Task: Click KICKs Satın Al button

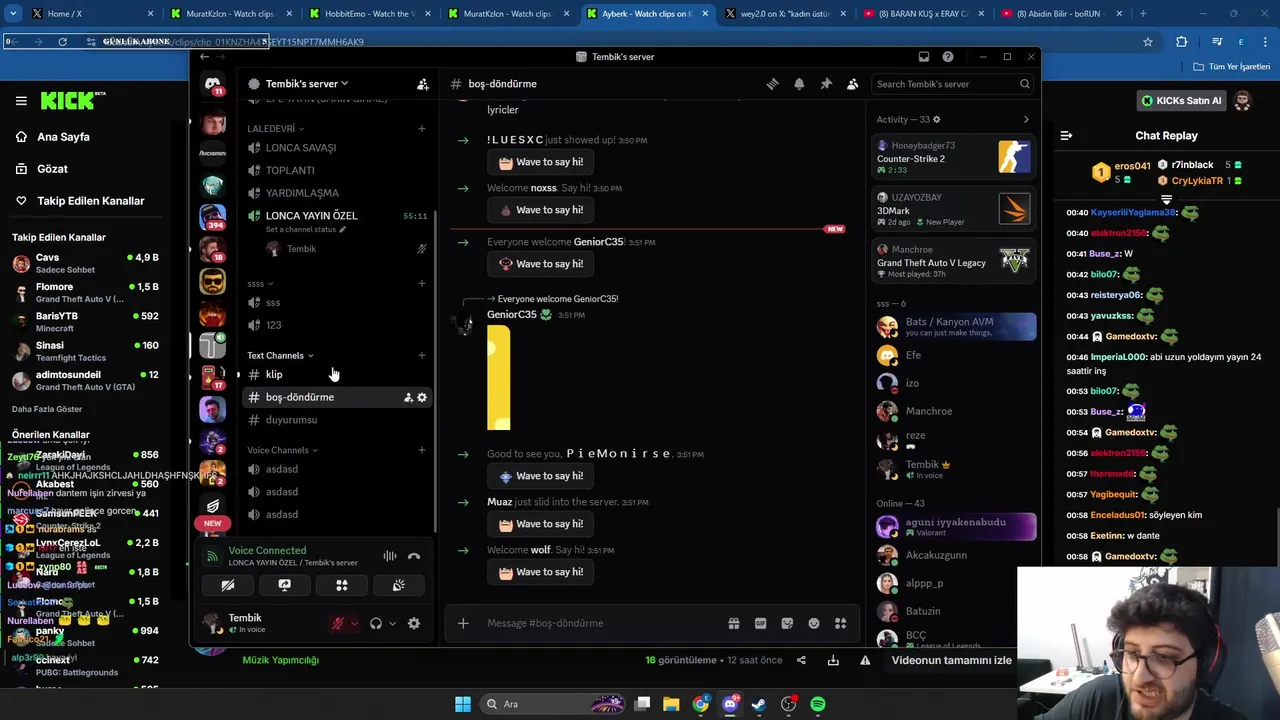Action: click(x=1182, y=101)
